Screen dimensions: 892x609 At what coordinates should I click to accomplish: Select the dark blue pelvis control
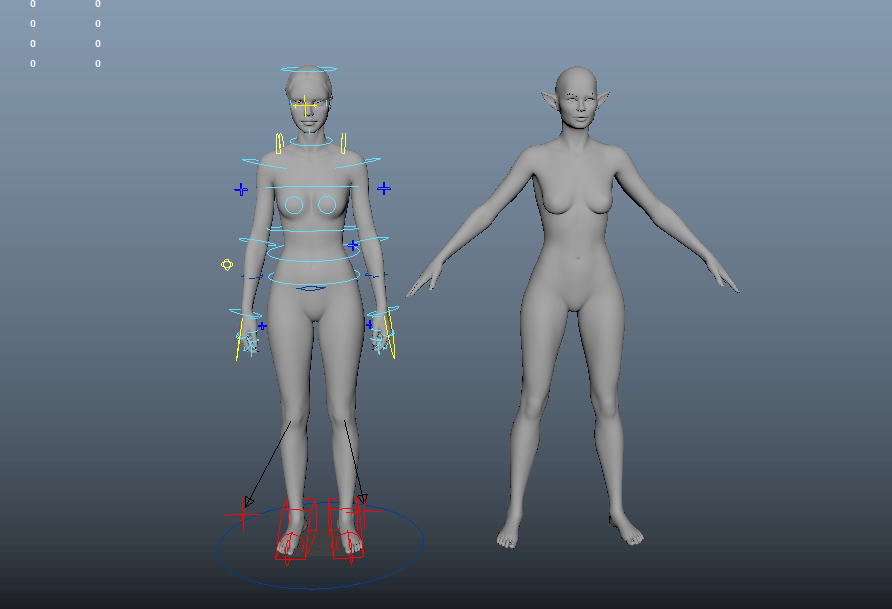[x=311, y=288]
